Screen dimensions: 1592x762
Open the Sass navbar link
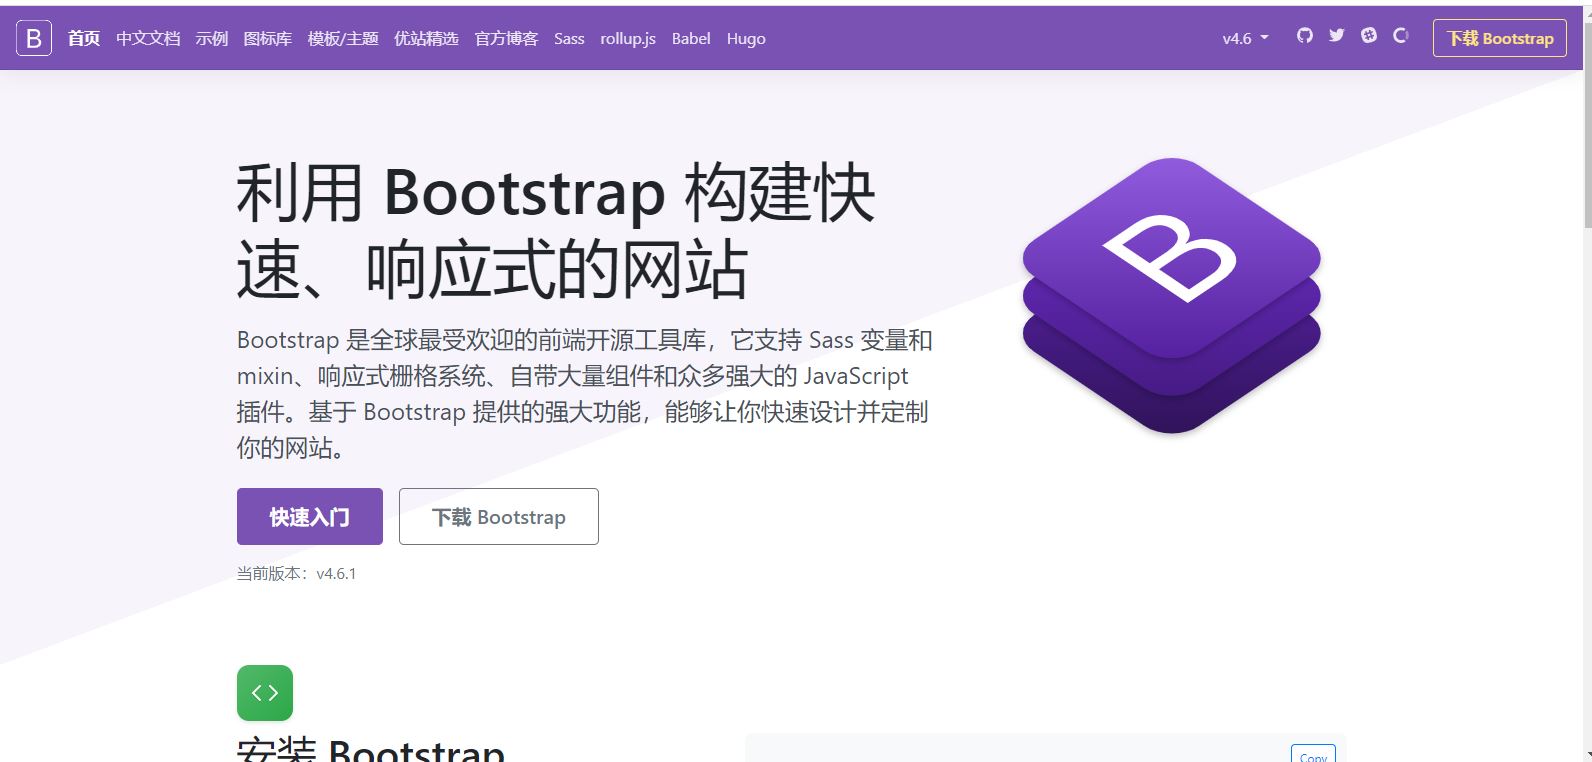[x=569, y=38]
